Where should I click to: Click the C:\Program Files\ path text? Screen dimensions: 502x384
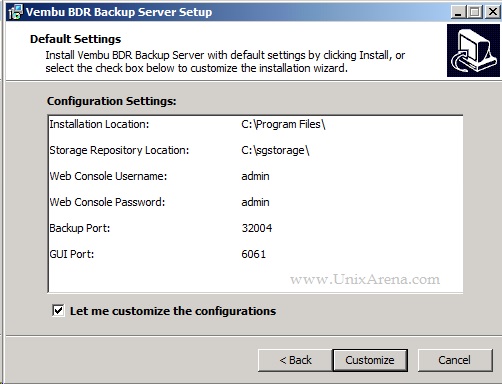point(283,124)
